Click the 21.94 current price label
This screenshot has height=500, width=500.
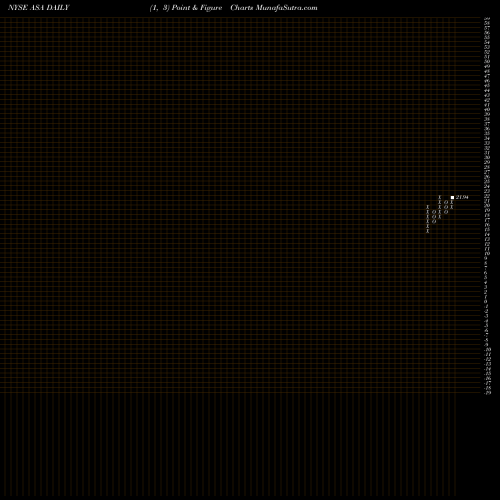[462, 197]
